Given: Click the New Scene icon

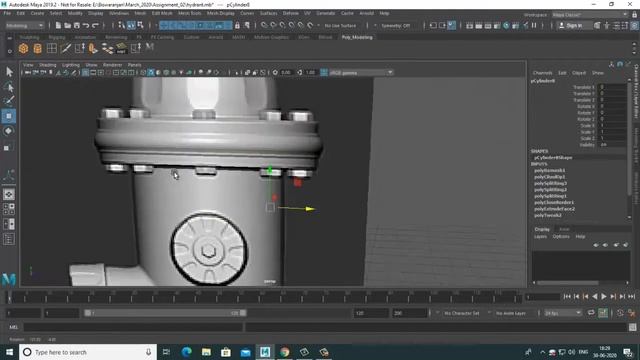Looking at the screenshot, I should point(58,25).
